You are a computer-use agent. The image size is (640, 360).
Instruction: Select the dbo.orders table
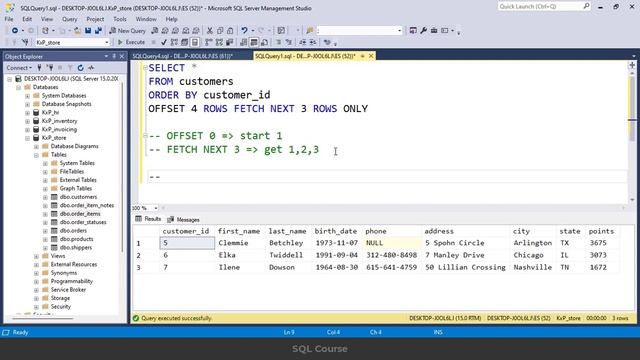point(73,231)
